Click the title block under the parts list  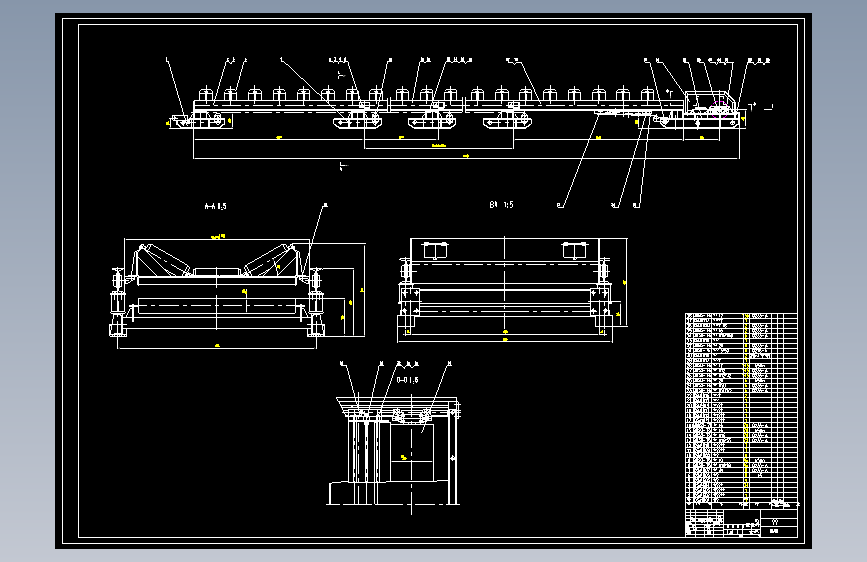(741, 523)
